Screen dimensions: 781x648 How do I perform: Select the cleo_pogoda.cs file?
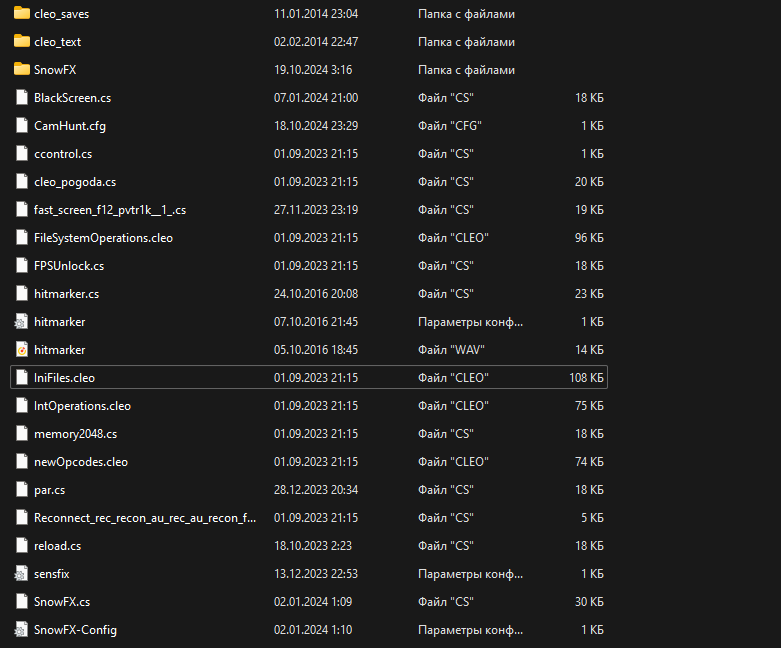point(75,182)
